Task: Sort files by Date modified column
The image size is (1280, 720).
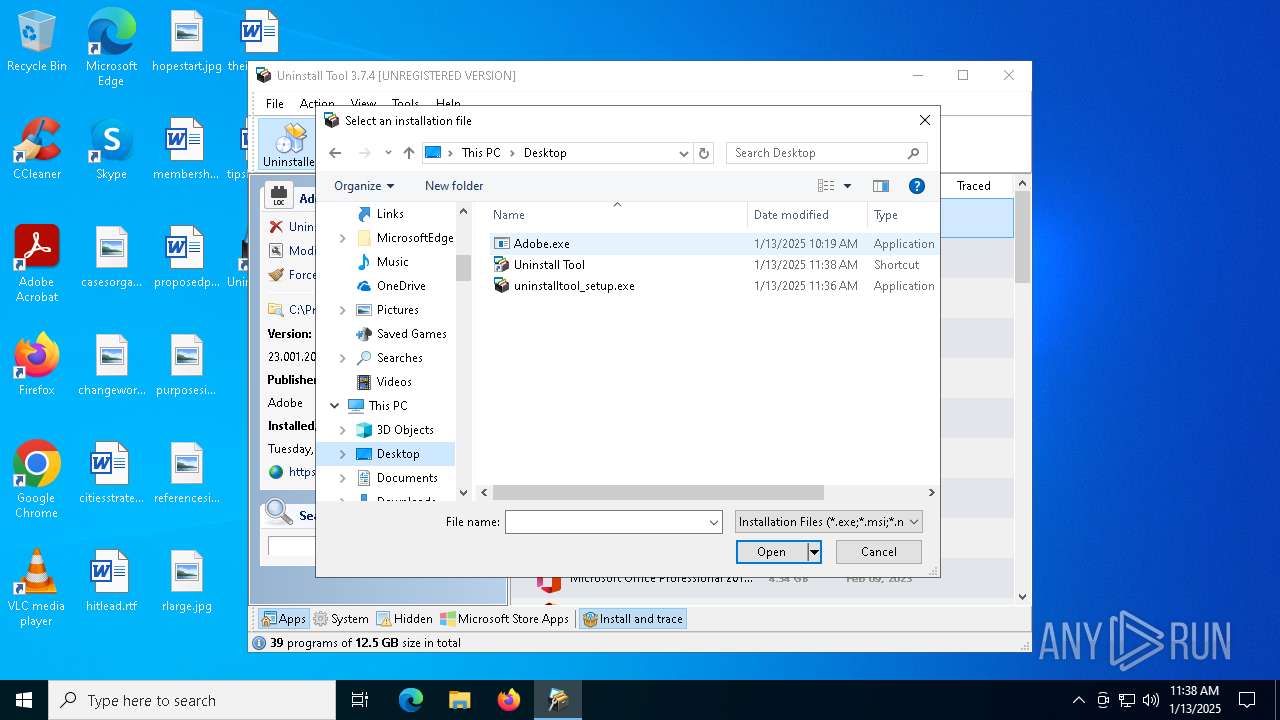Action: pyautogui.click(x=807, y=215)
